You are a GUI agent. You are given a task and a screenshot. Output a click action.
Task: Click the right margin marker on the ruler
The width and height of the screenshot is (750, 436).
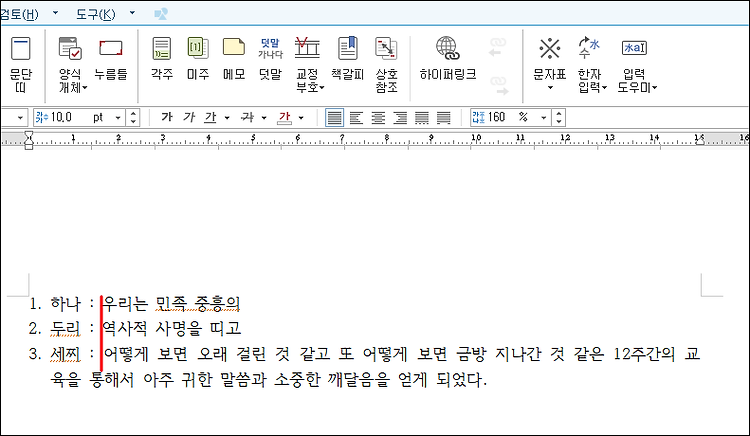[x=700, y=140]
